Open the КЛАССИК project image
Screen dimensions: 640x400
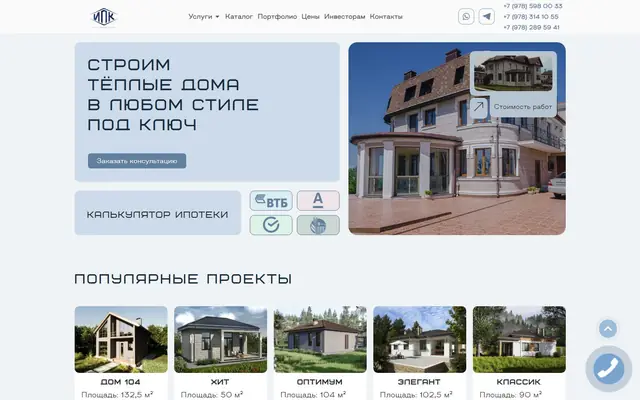pyautogui.click(x=519, y=340)
